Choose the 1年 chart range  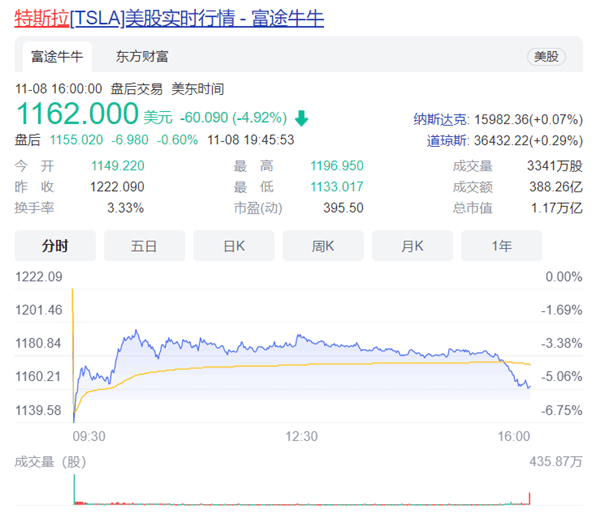[x=502, y=246]
